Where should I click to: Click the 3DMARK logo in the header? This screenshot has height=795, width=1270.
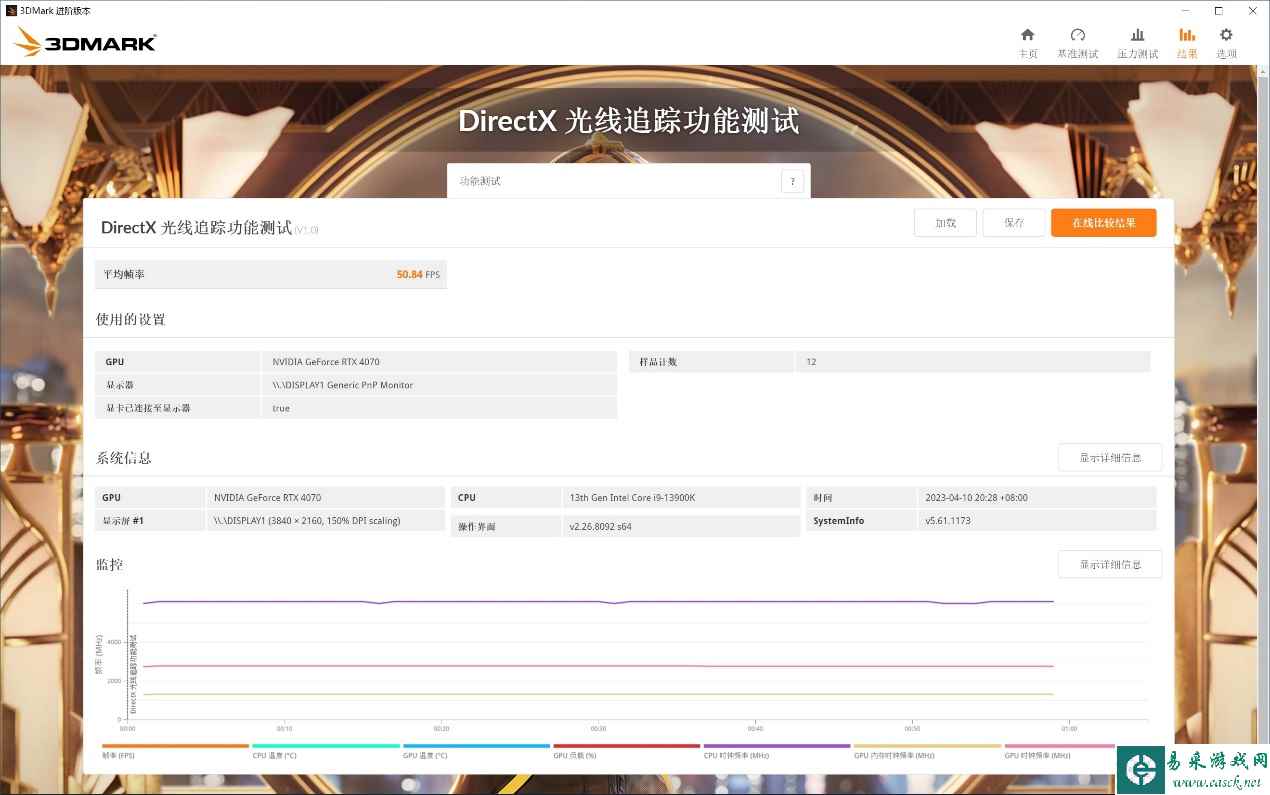pos(85,42)
